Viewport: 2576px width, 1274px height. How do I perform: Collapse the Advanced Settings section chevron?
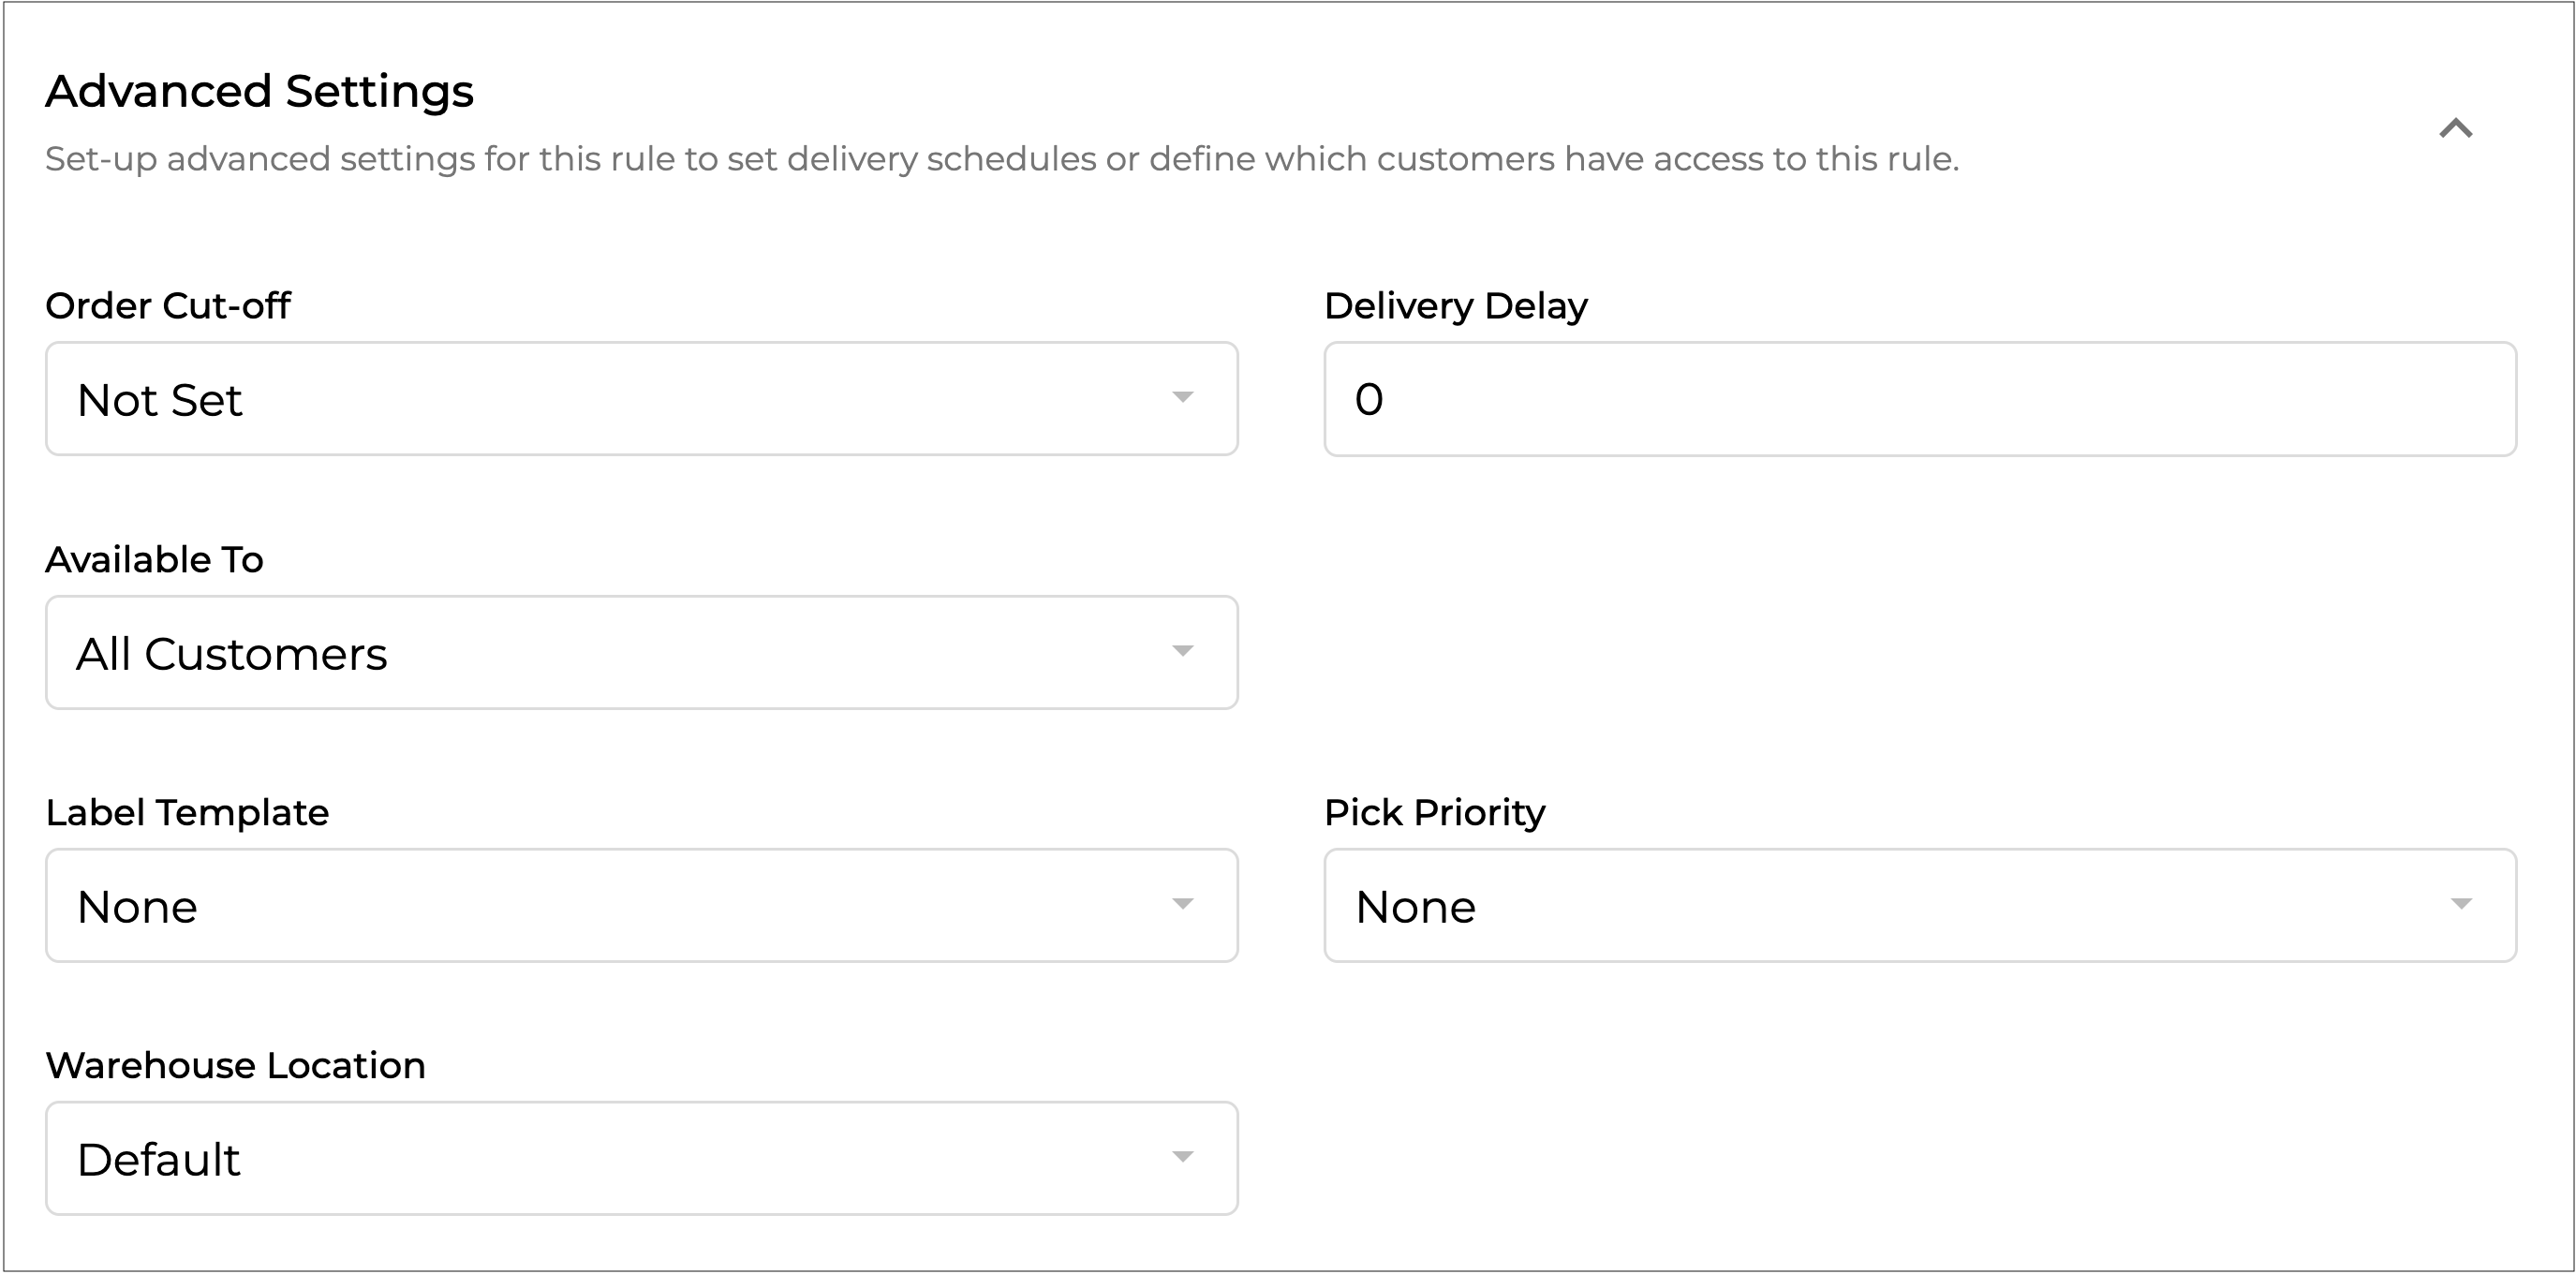click(2455, 128)
